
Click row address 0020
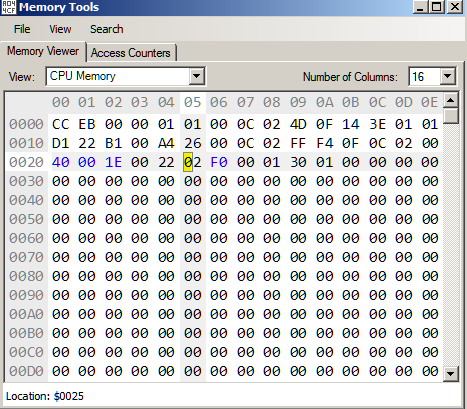pyautogui.click(x=26, y=162)
